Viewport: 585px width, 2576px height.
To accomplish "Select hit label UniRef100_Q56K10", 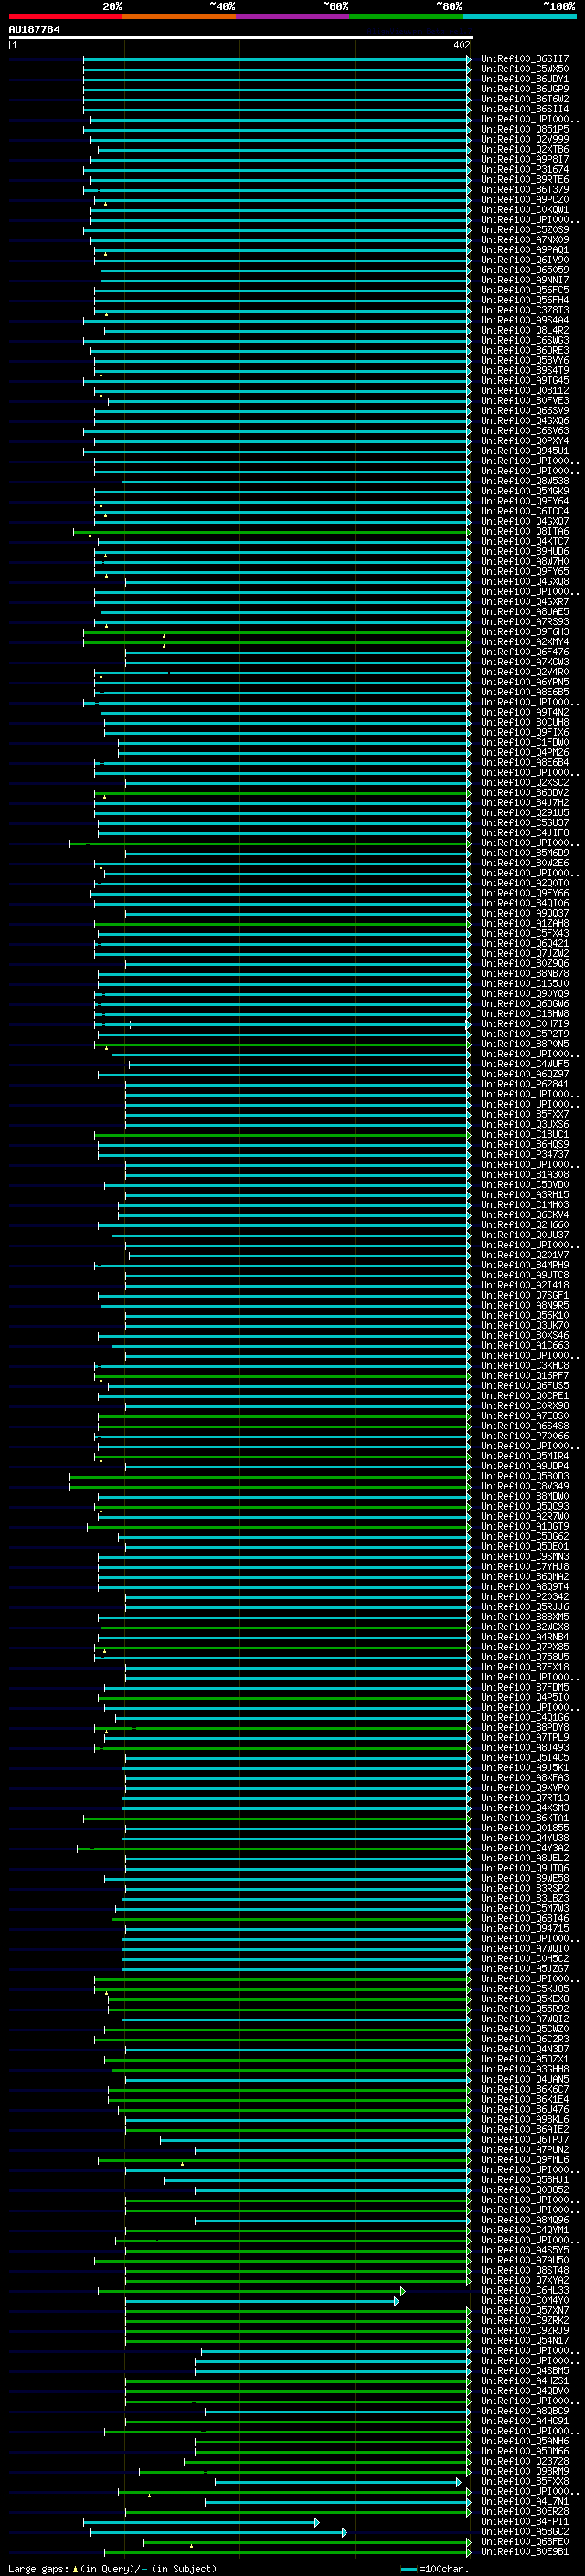I will coord(524,1316).
